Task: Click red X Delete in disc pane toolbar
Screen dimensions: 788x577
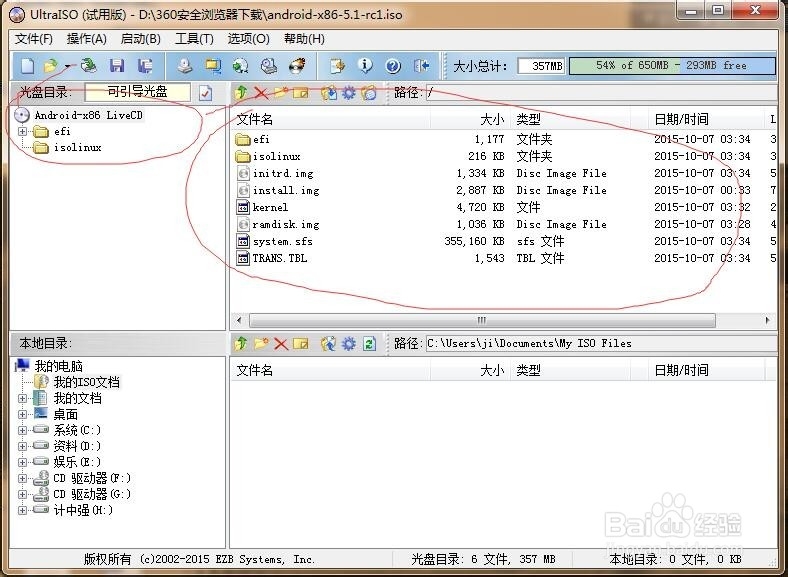Action: [261, 92]
